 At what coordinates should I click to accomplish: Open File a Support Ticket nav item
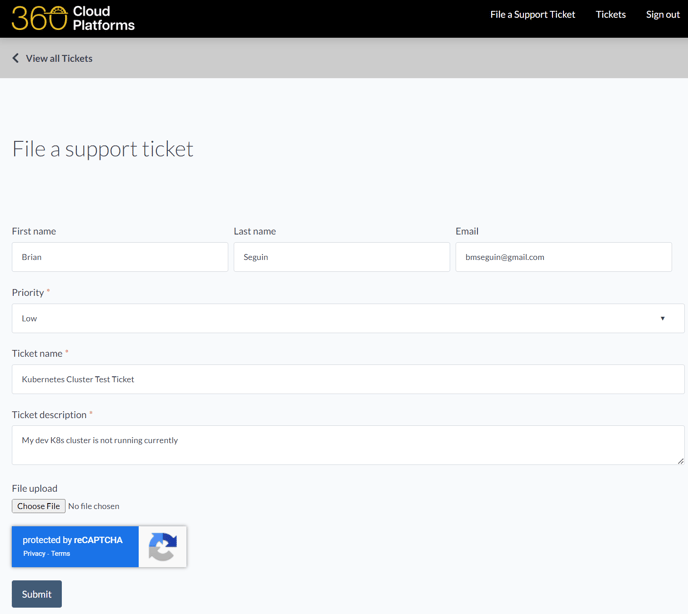pyautogui.click(x=532, y=15)
